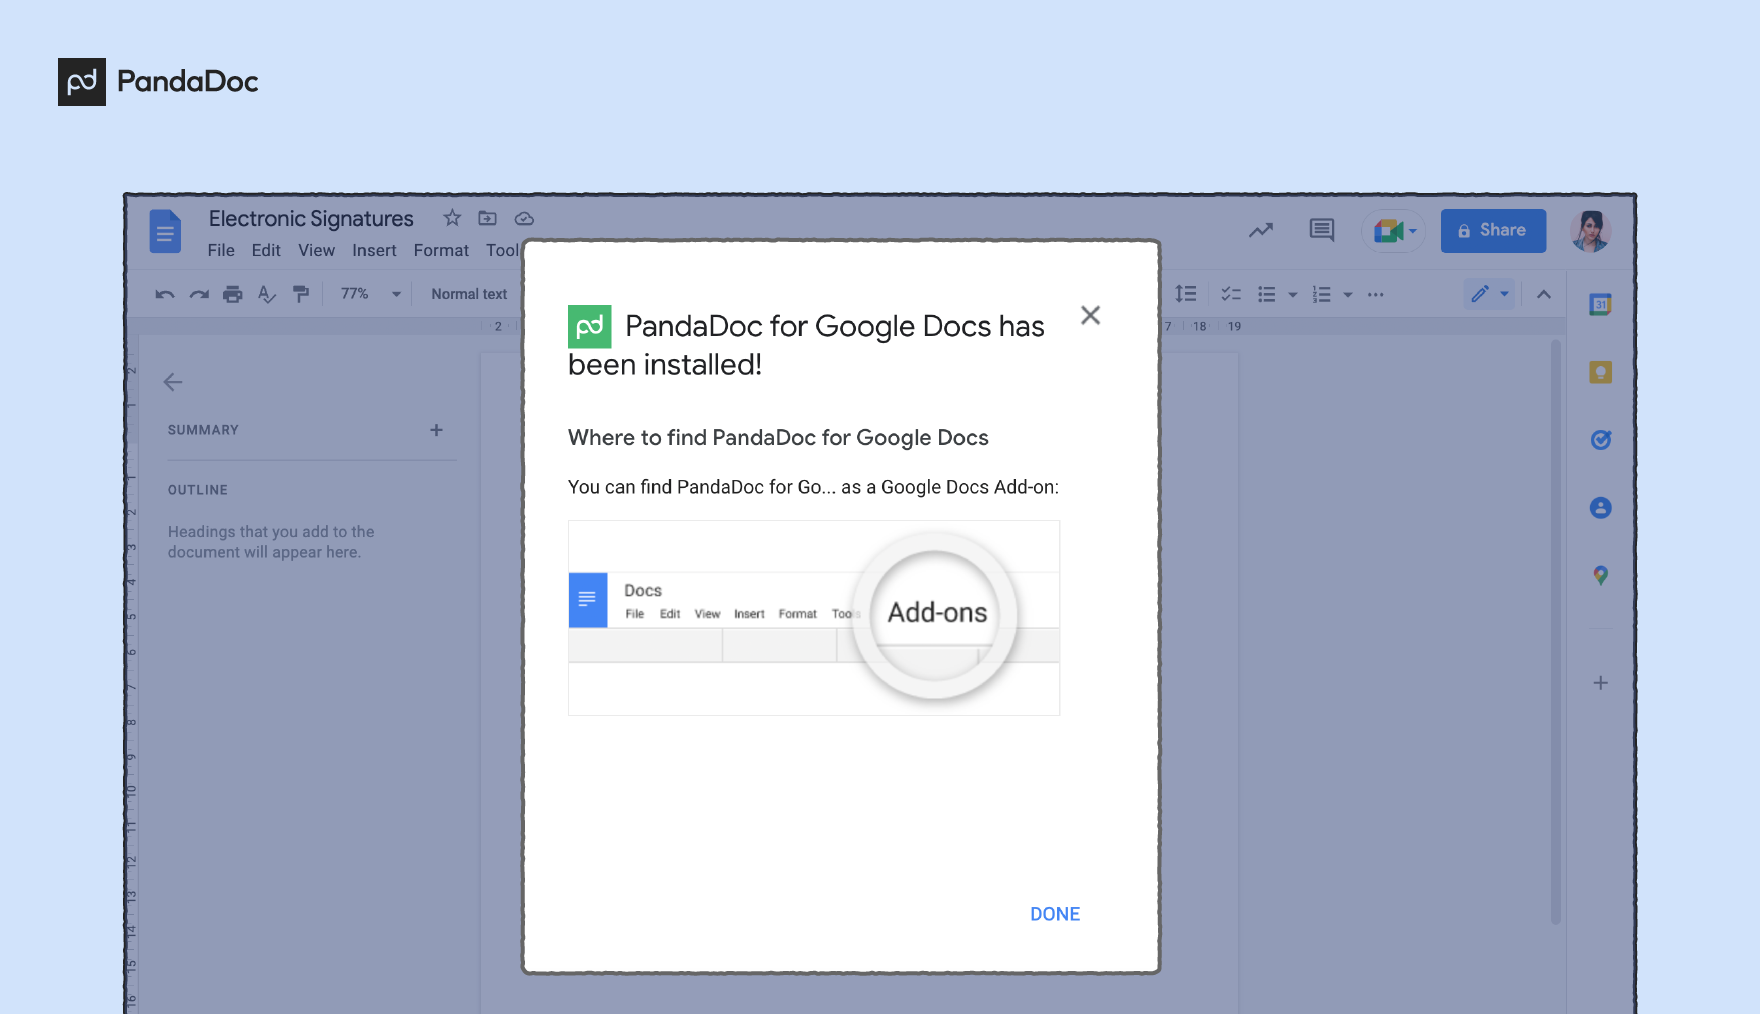
Task: Star the Electronic Signatures document
Action: 452,218
